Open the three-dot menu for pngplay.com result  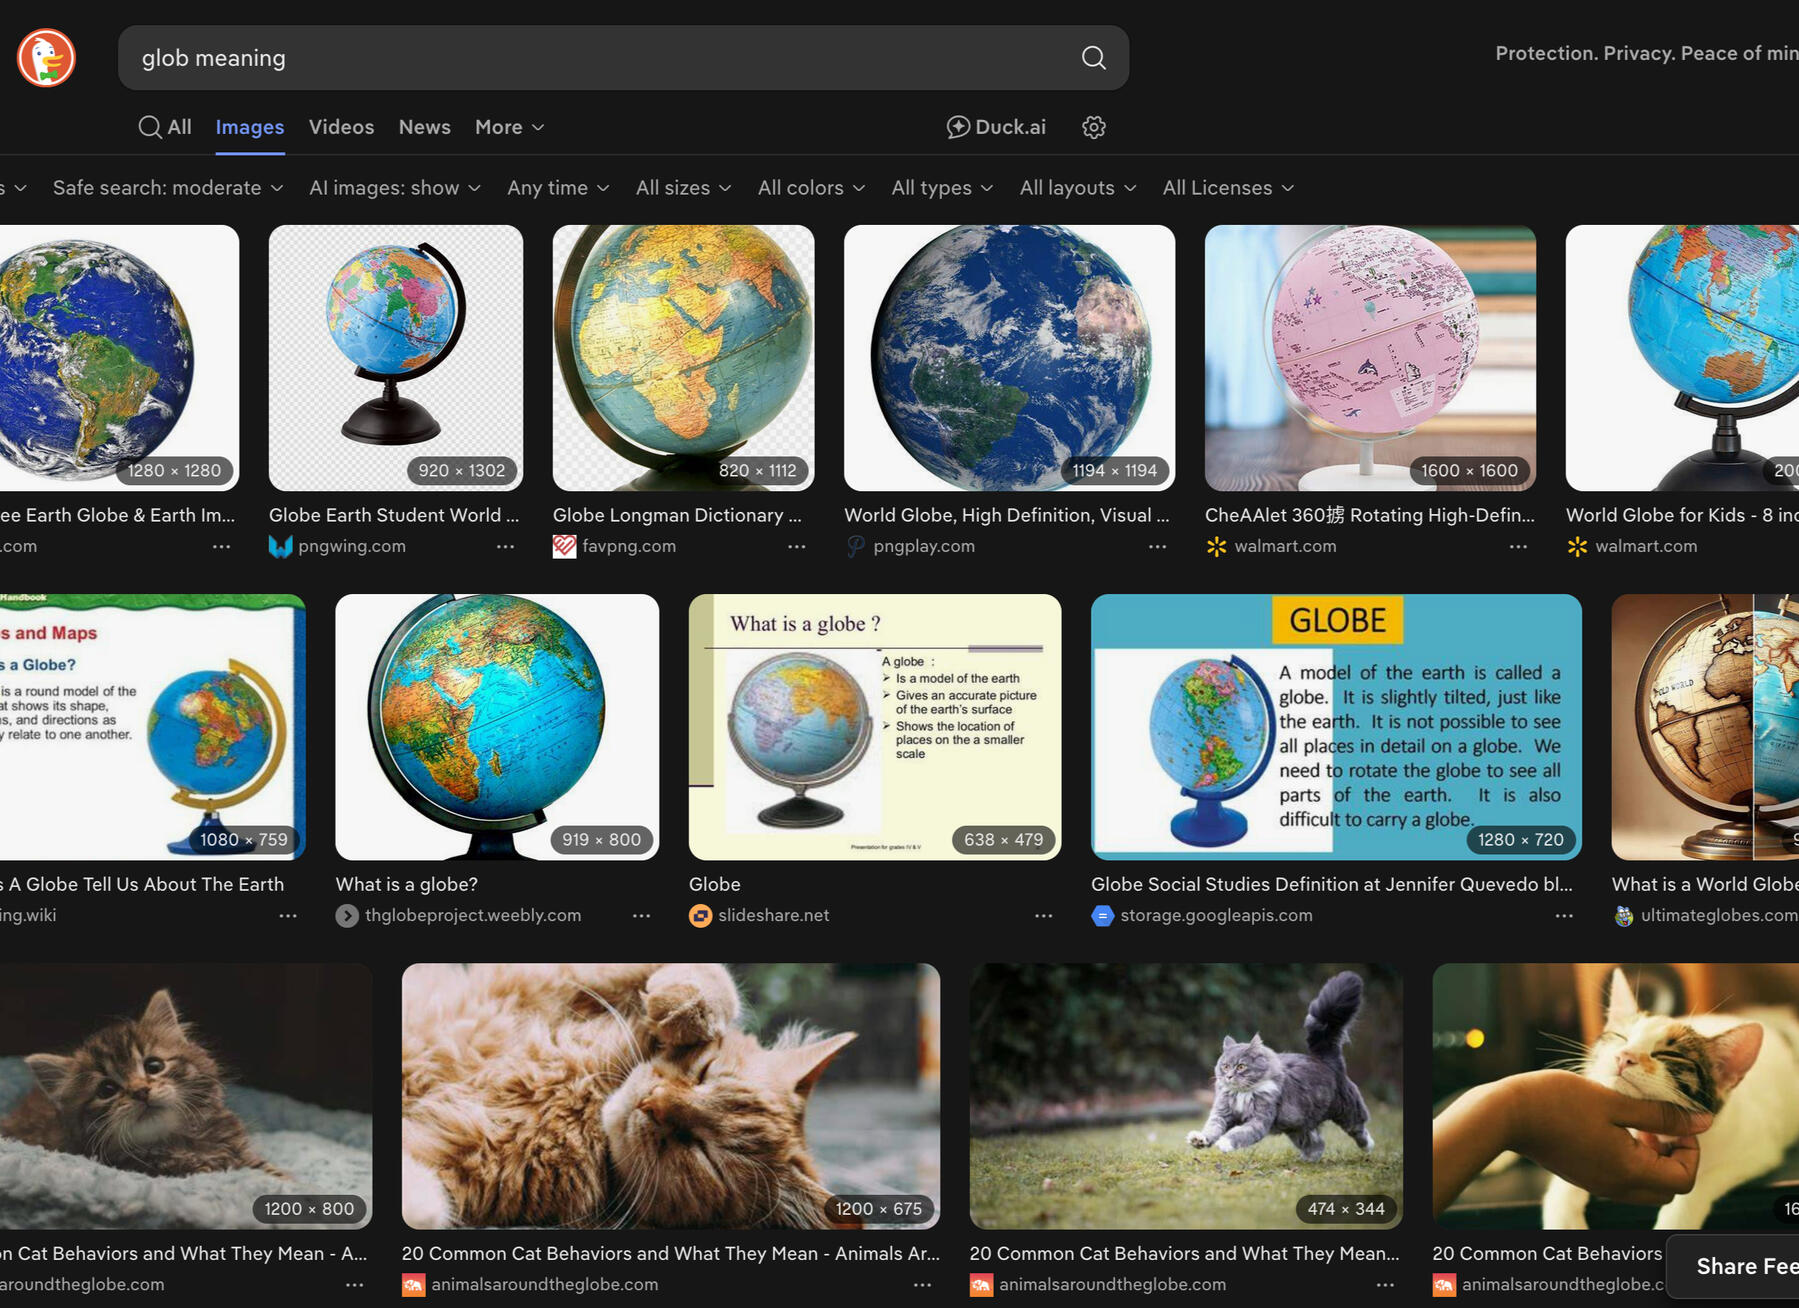click(1157, 546)
